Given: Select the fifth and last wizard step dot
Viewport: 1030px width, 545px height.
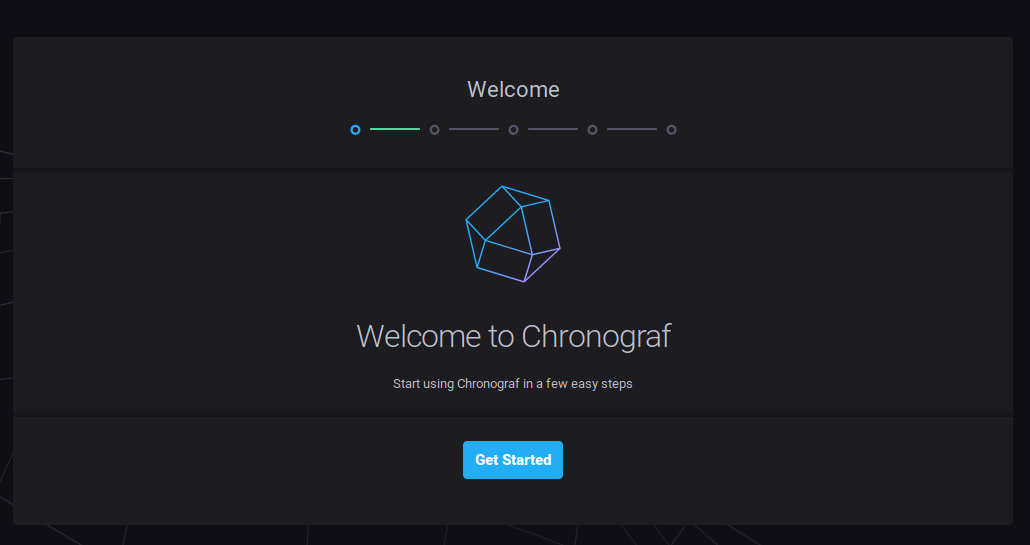Looking at the screenshot, I should tap(671, 130).
